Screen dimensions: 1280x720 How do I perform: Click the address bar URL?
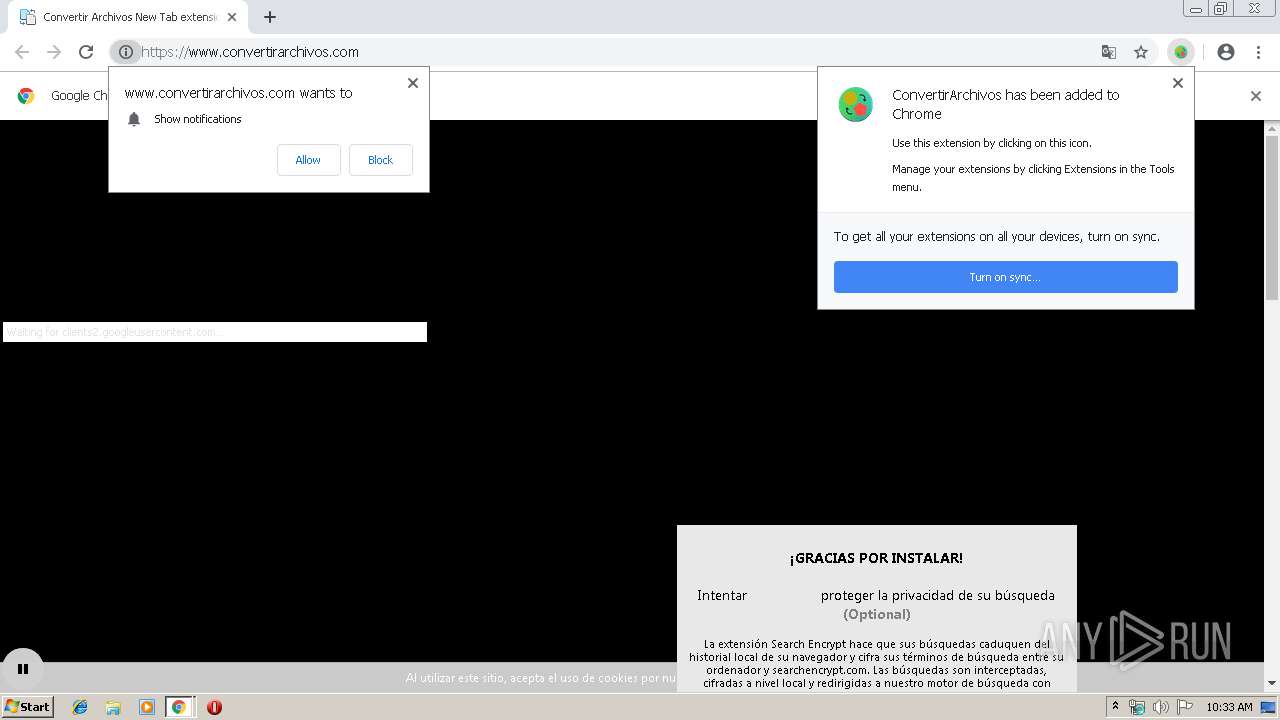point(250,52)
